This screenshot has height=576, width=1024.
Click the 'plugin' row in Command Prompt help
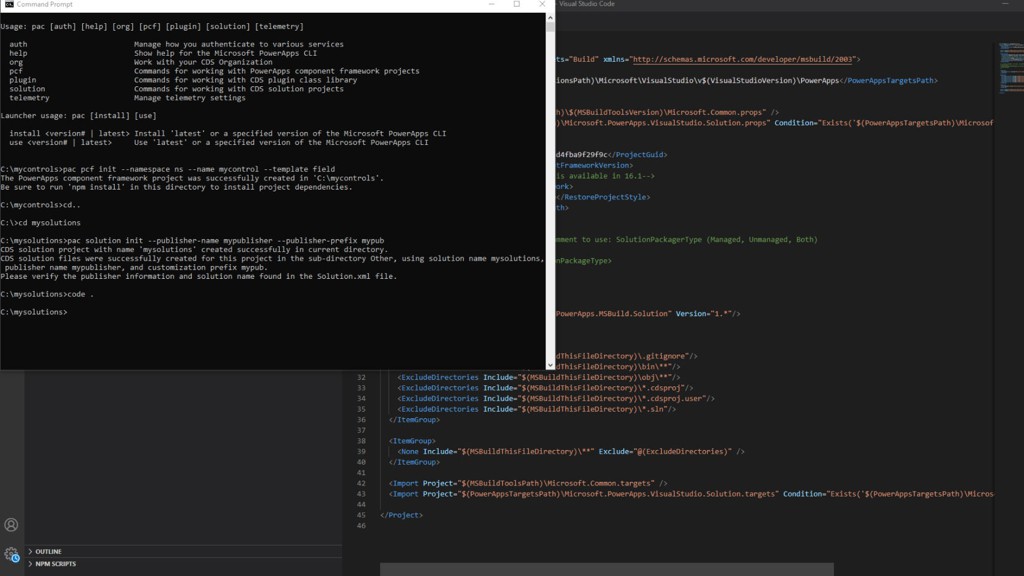click(183, 80)
